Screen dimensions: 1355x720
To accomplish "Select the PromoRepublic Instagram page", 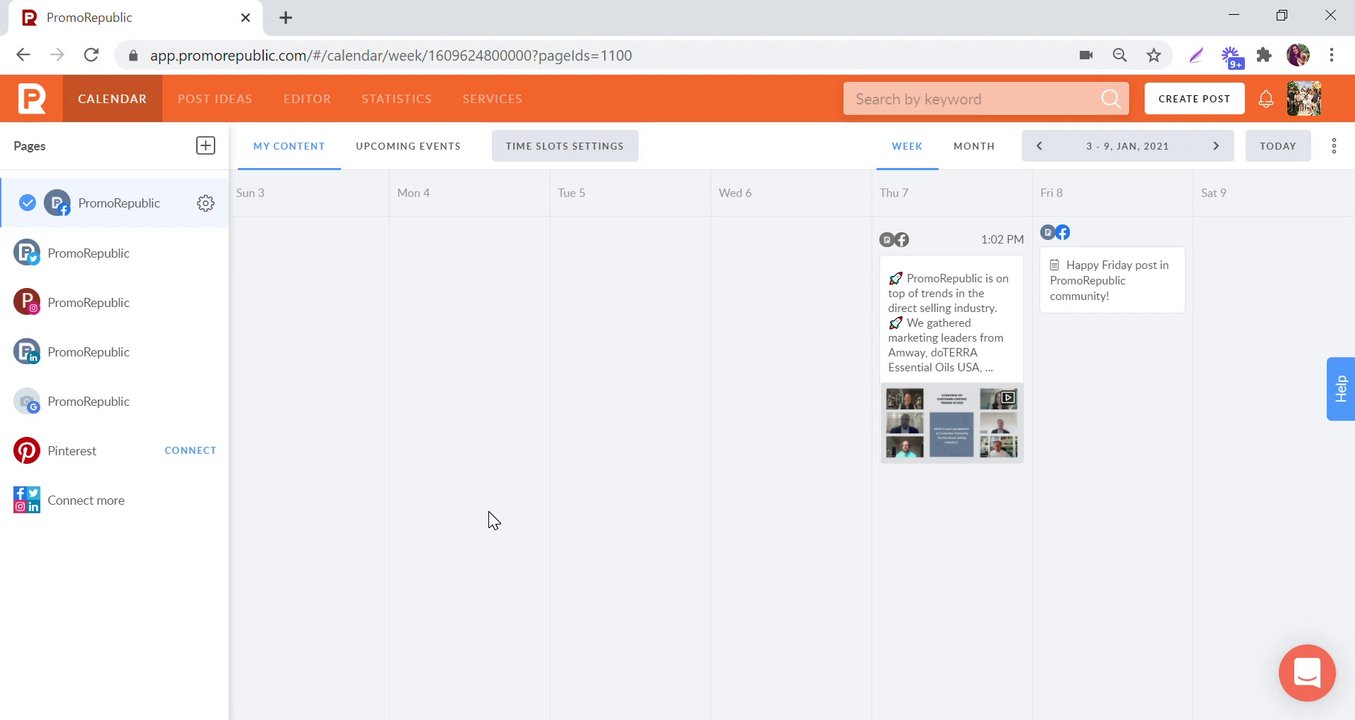I will tap(114, 302).
